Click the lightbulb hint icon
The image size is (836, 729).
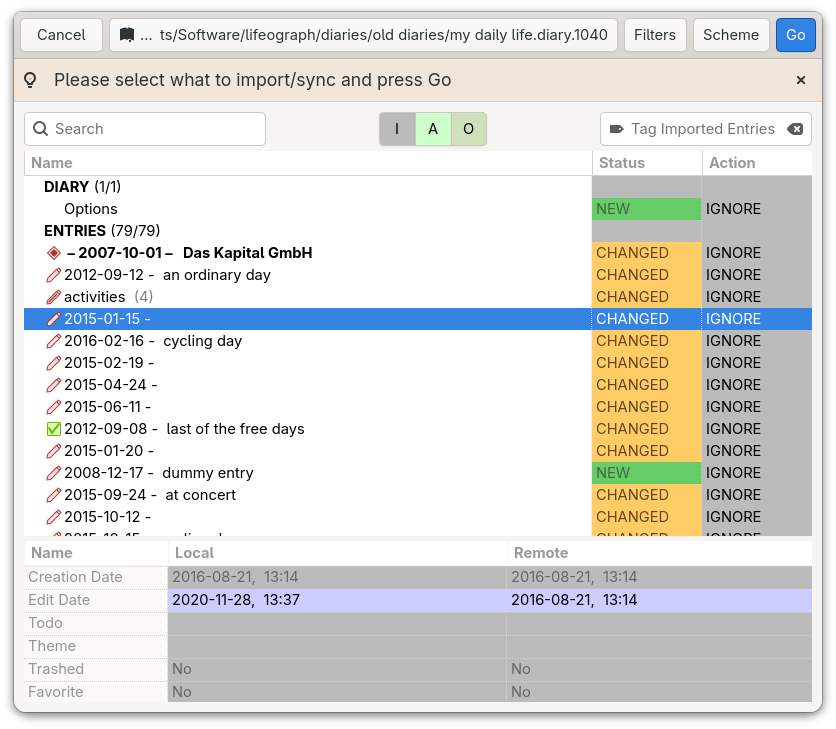[x=30, y=80]
